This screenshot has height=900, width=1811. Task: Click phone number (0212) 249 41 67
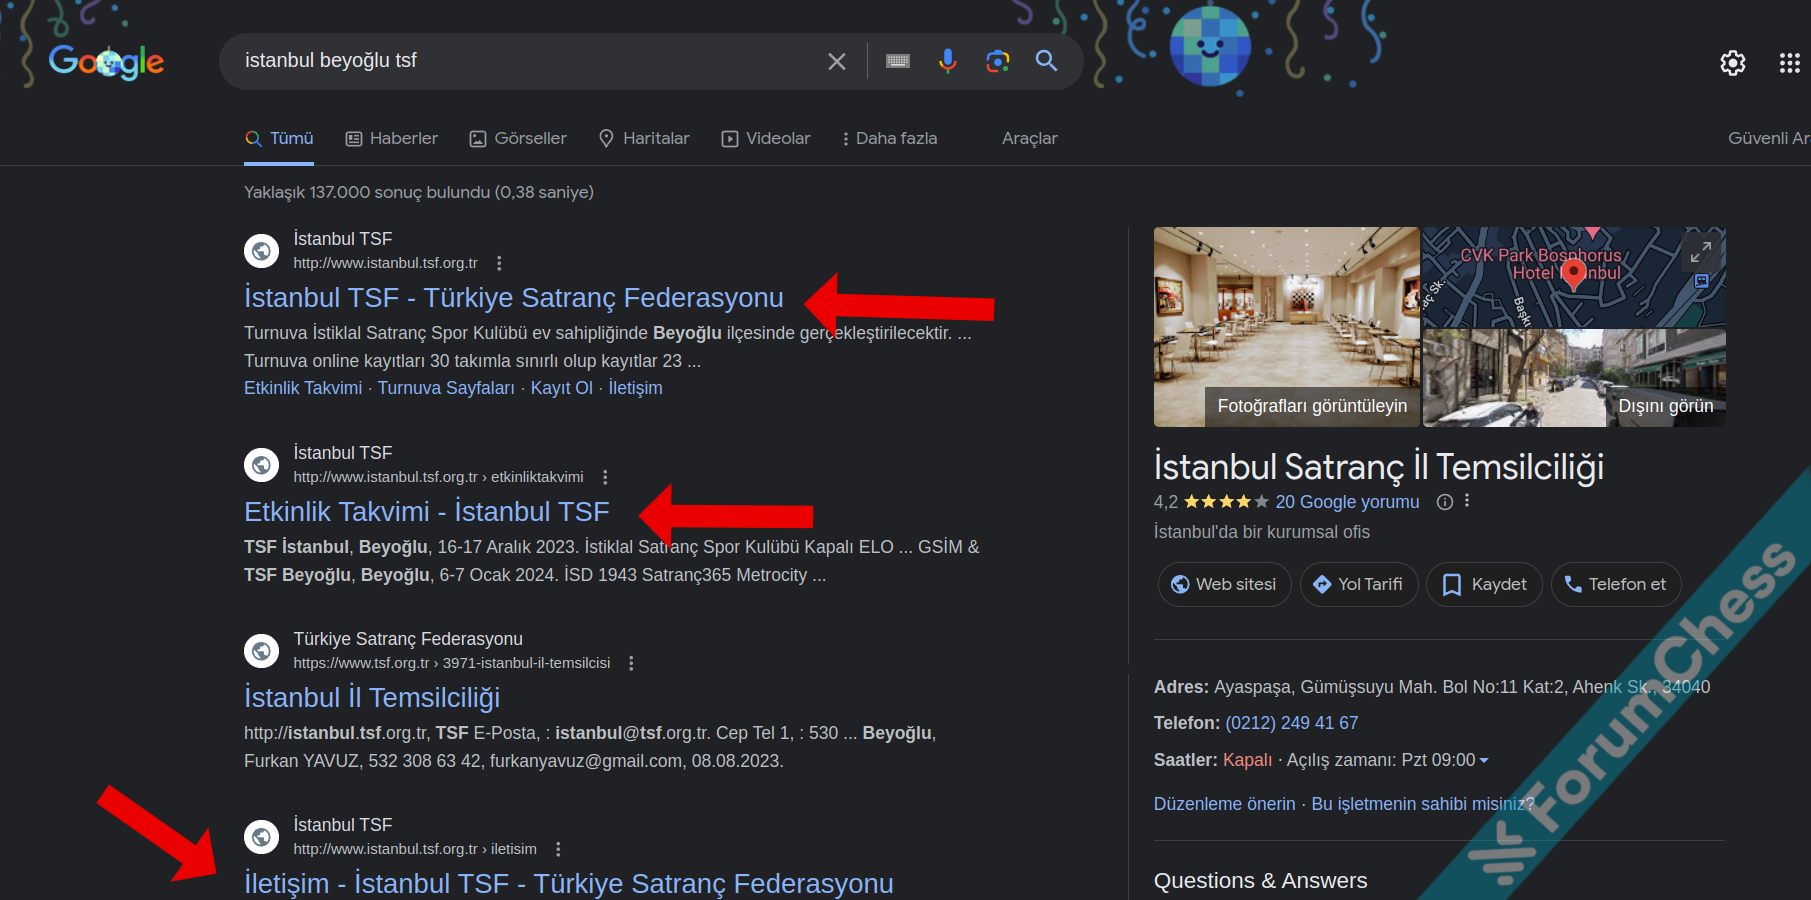point(1292,723)
